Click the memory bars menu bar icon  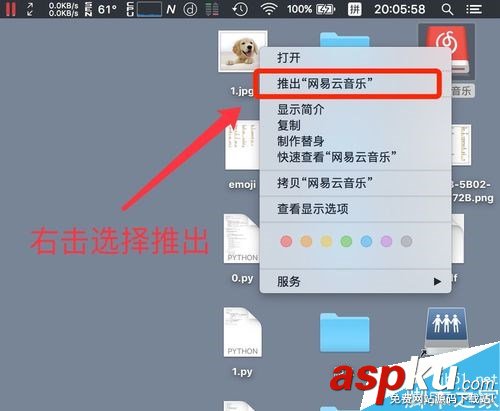[x=212, y=9]
